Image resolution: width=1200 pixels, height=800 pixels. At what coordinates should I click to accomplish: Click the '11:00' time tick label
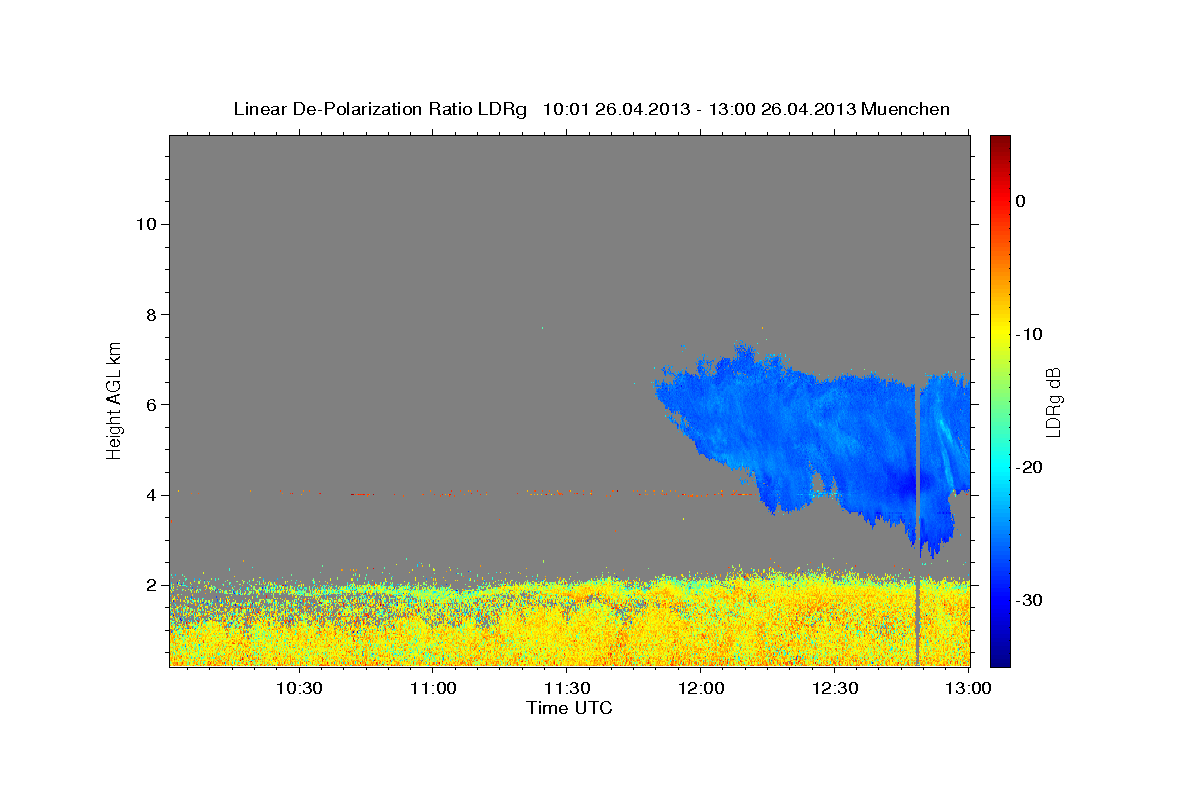point(434,688)
